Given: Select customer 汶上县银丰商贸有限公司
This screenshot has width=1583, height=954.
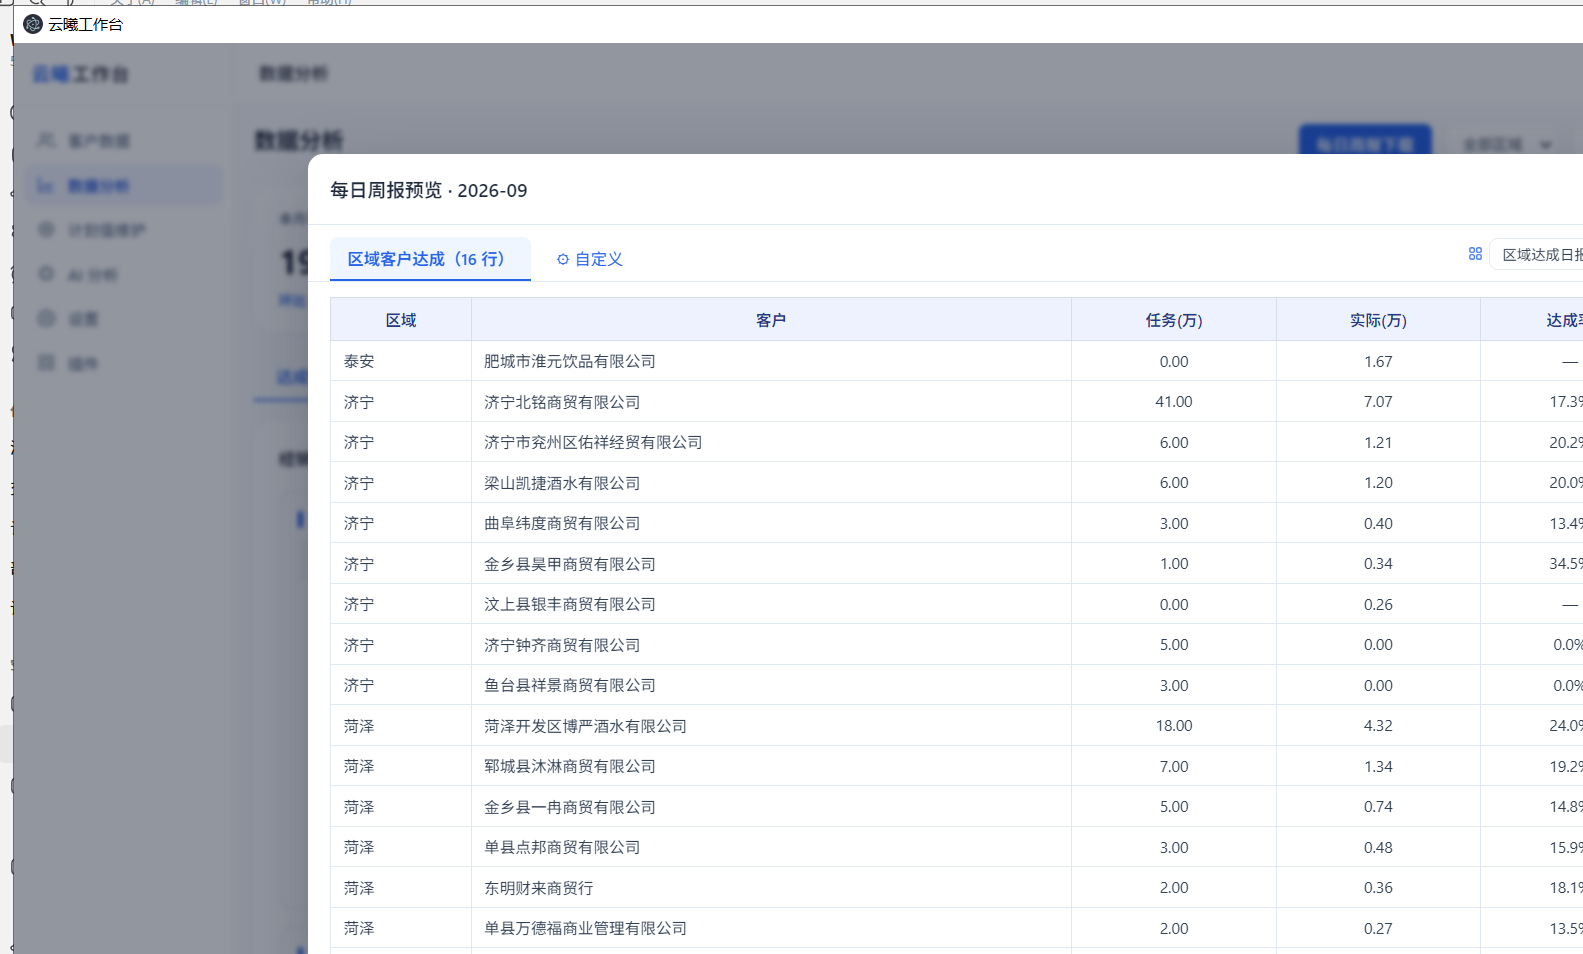Looking at the screenshot, I should [570, 604].
